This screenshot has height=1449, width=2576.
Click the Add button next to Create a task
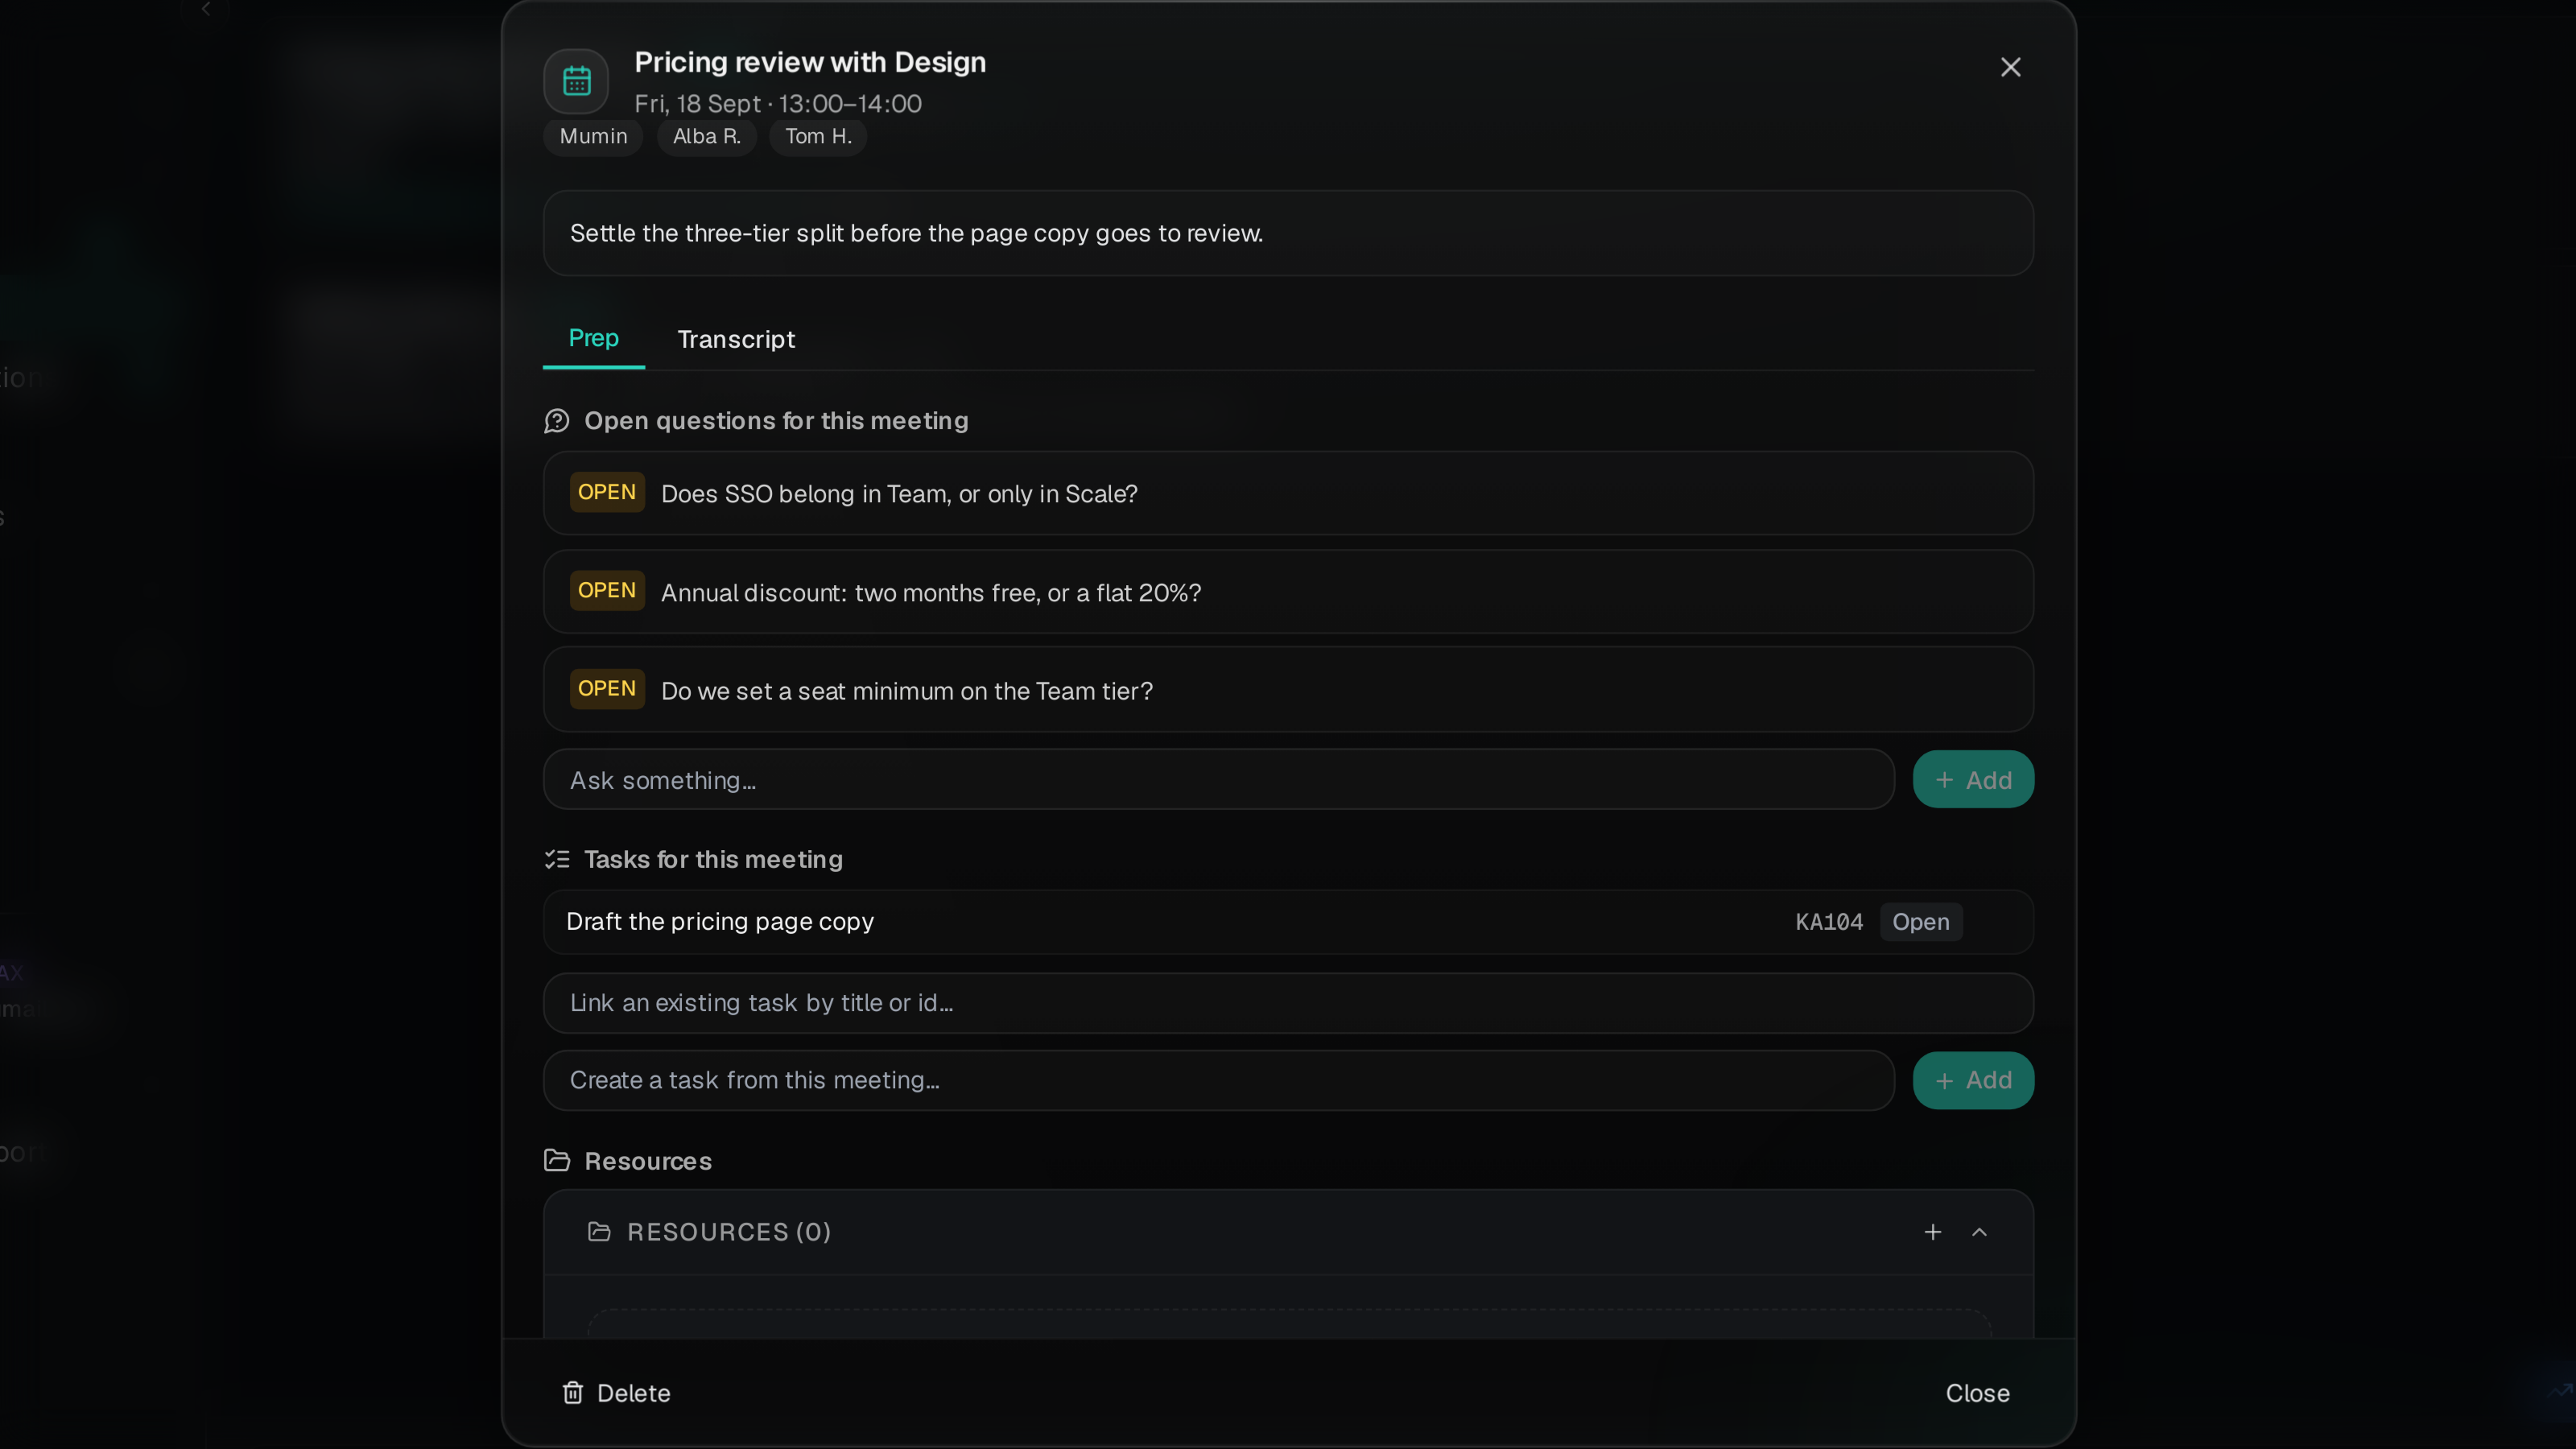coord(1973,1080)
